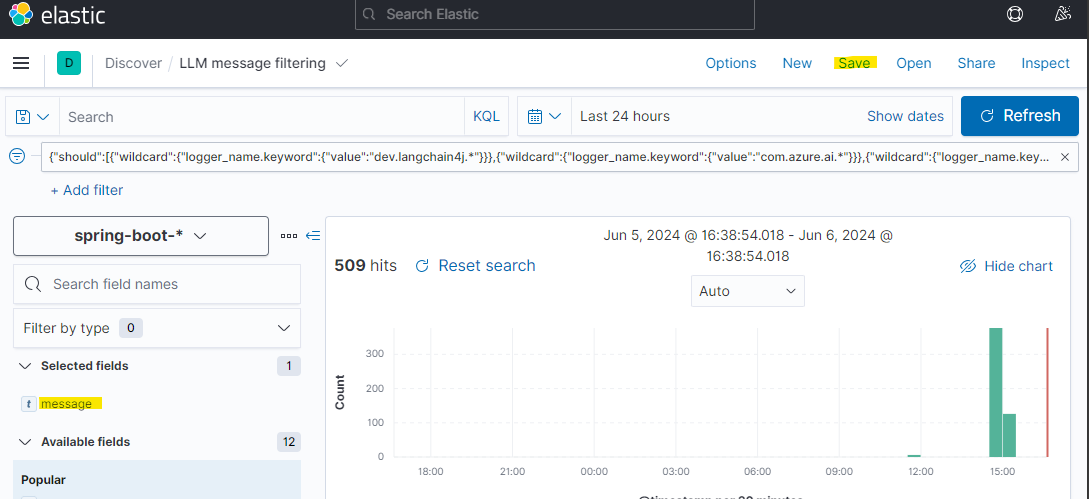Screen dimensions: 1089x499
Task: Open the saved queries disk menu
Action: point(33,117)
